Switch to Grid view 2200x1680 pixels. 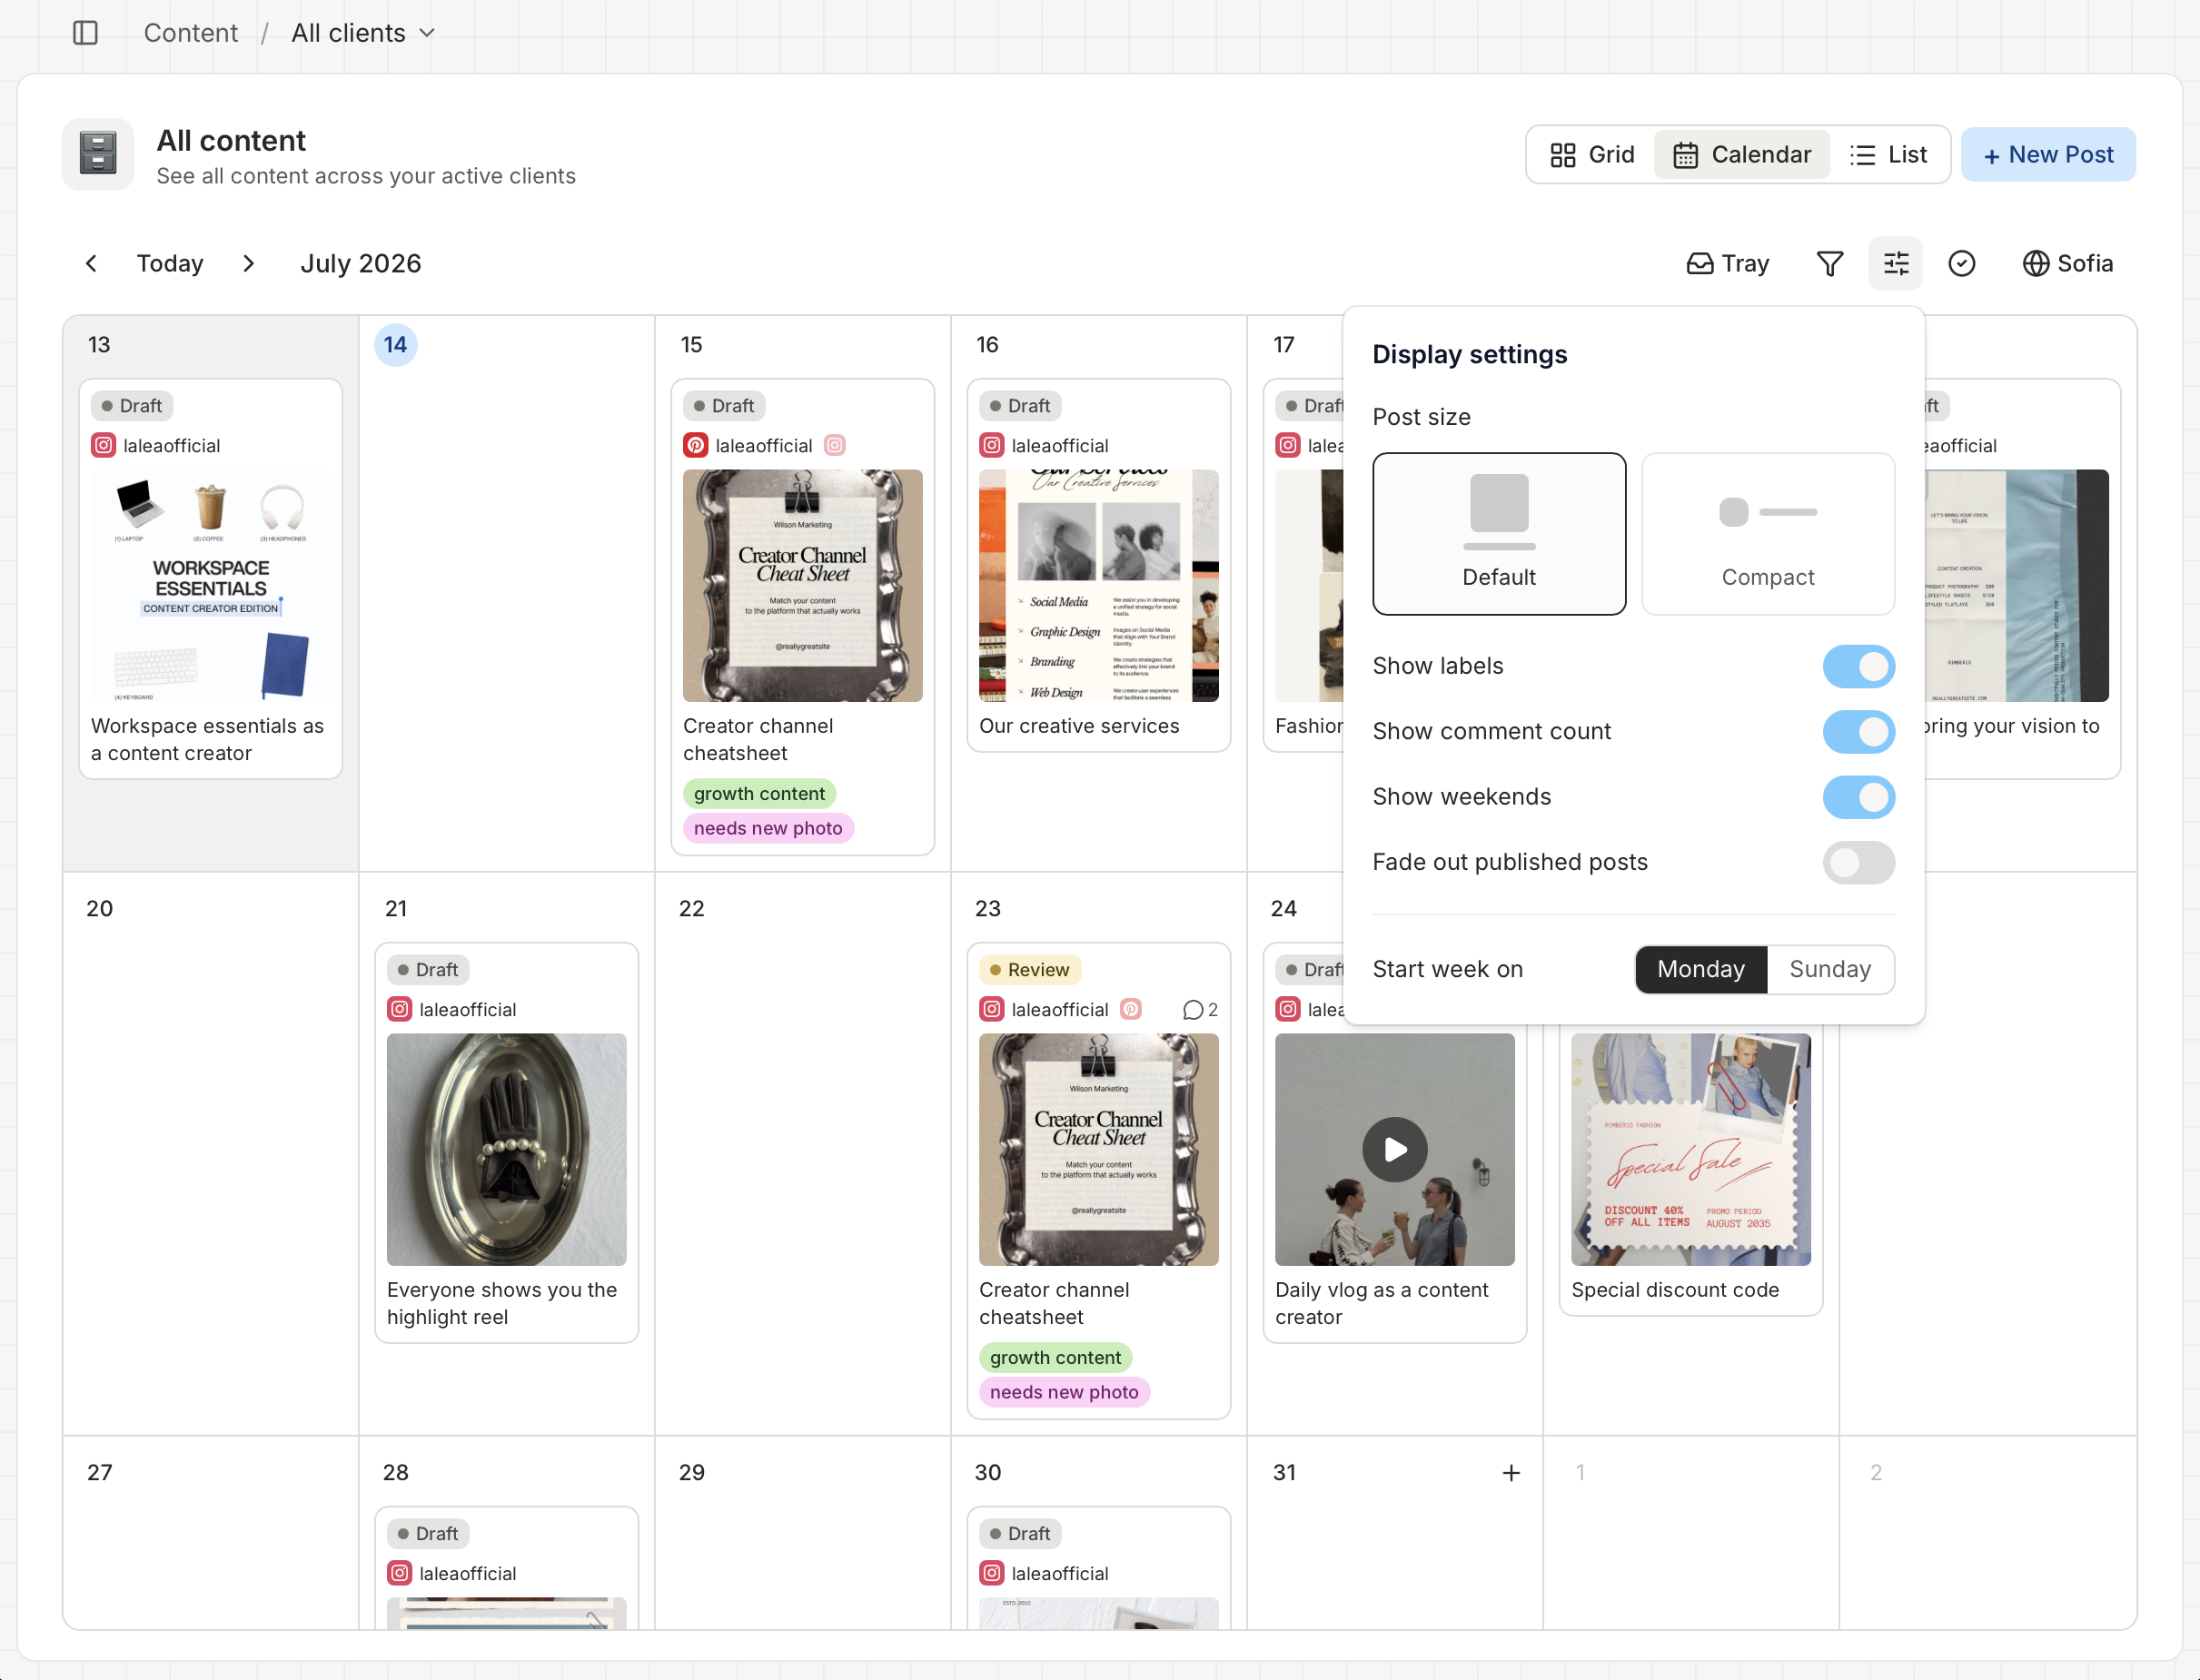point(1592,155)
